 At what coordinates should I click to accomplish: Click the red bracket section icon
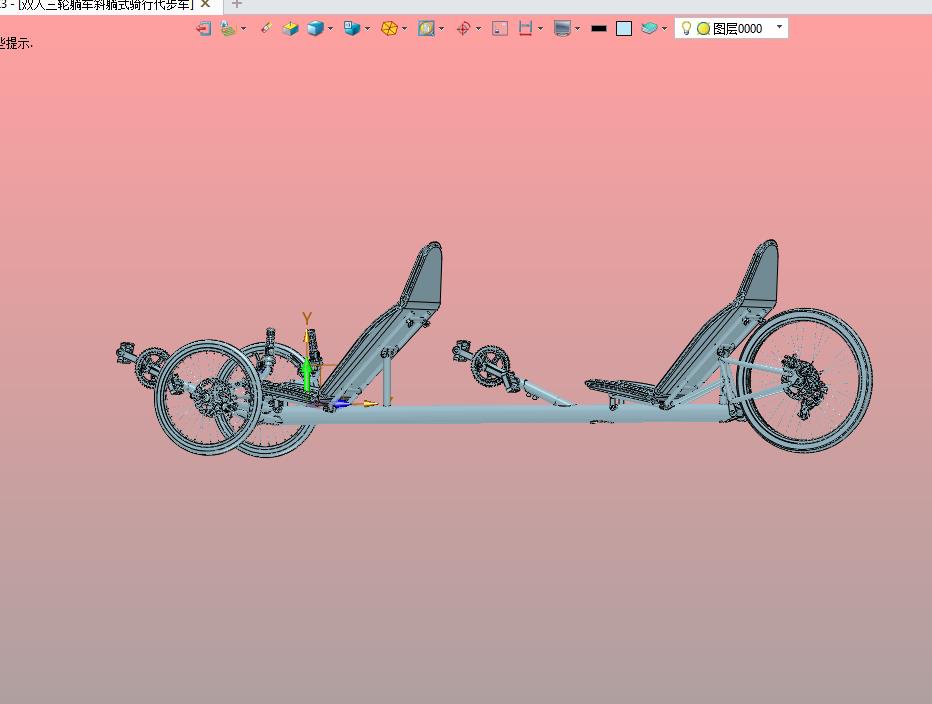point(525,29)
